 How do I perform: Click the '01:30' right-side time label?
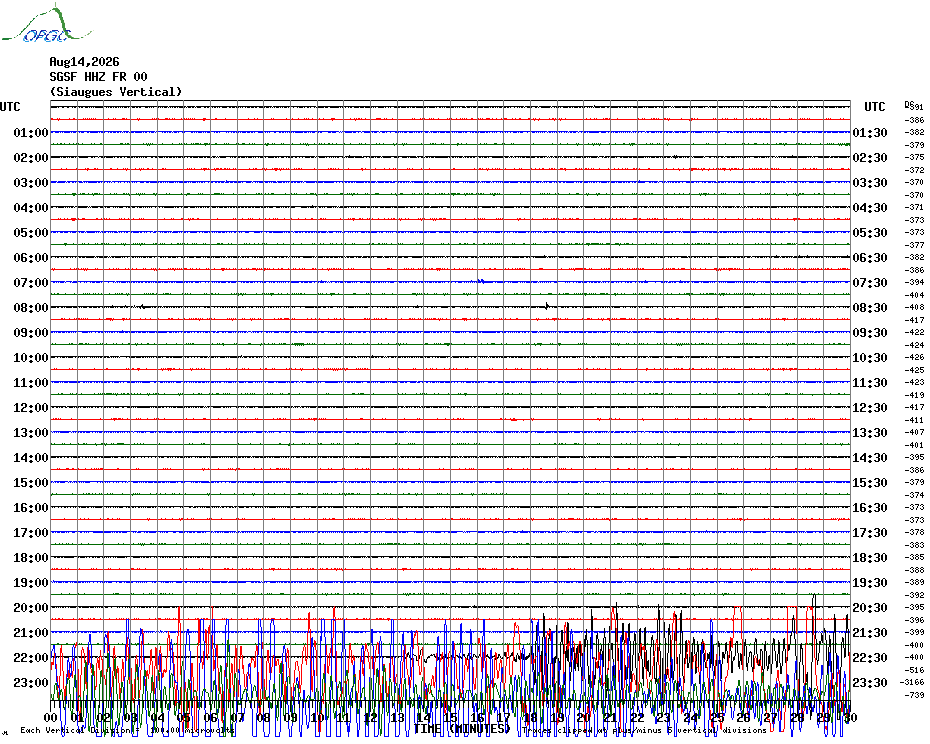coord(870,132)
